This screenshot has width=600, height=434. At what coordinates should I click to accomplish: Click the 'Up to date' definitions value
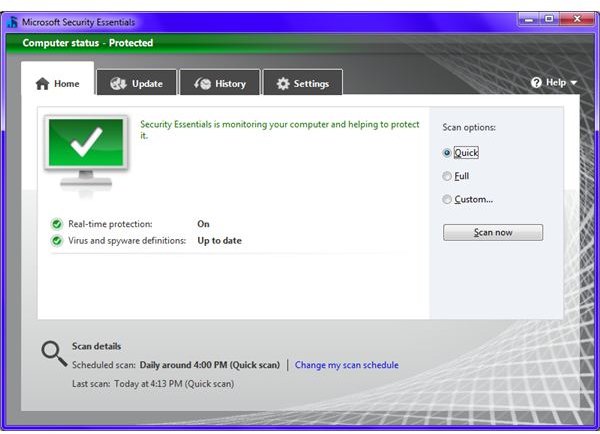(x=219, y=241)
